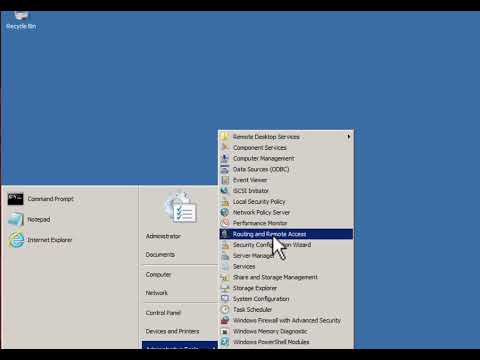Open Devices and Printers link
The width and height of the screenshot is (480, 360).
click(172, 331)
